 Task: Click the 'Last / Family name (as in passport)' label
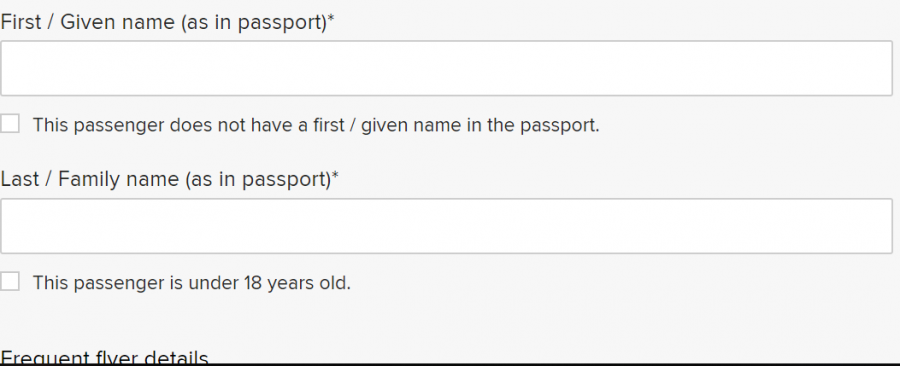pos(166,180)
